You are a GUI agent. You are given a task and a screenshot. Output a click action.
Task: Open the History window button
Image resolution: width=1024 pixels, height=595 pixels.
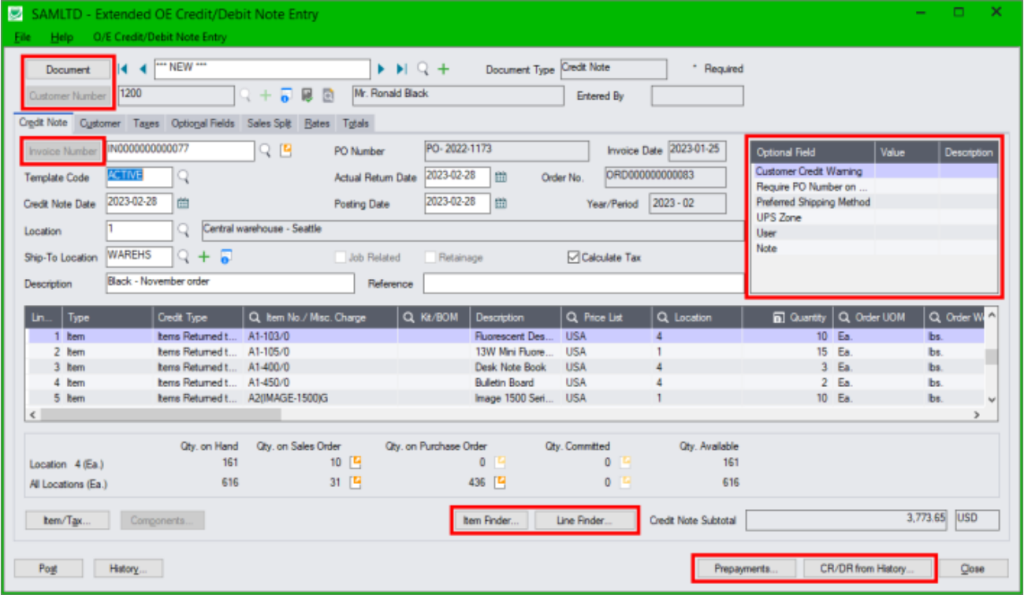pyautogui.click(x=128, y=569)
